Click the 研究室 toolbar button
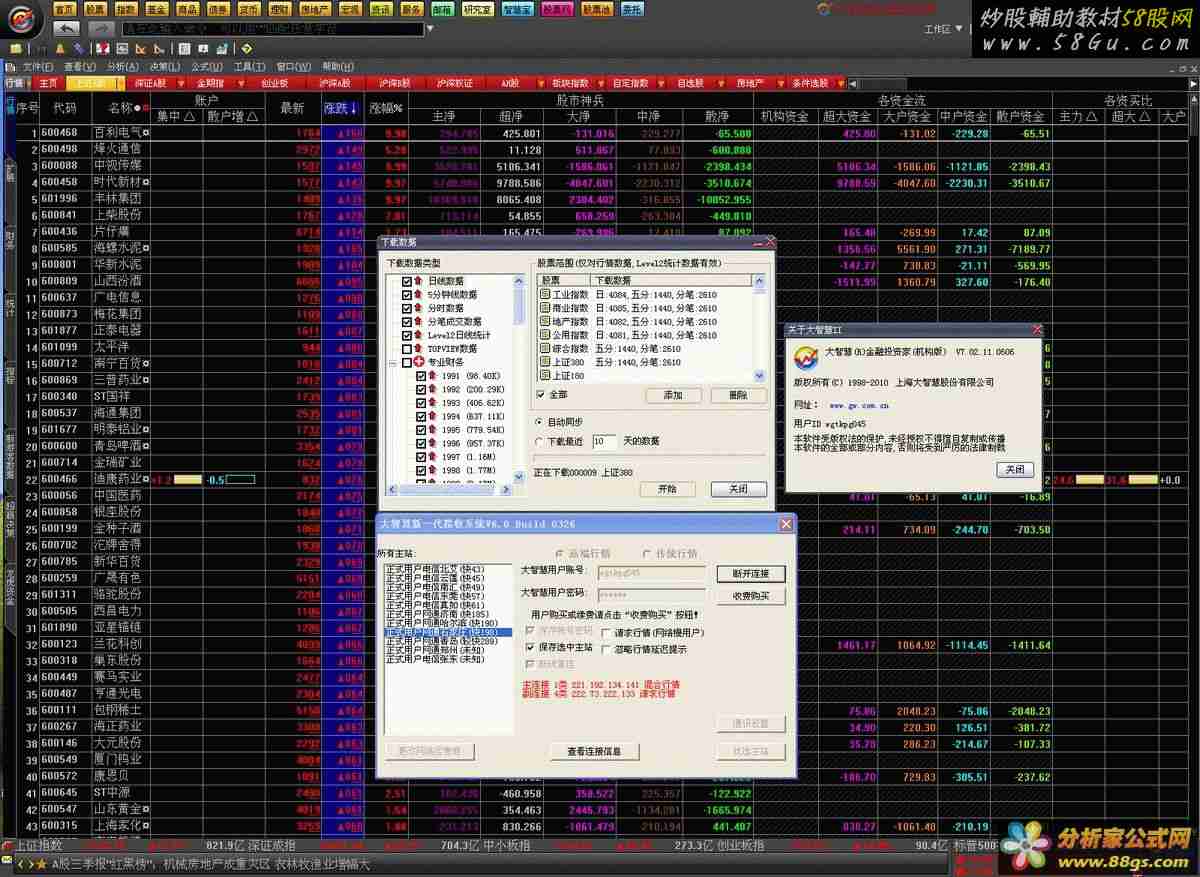1200x877 pixels. [478, 8]
